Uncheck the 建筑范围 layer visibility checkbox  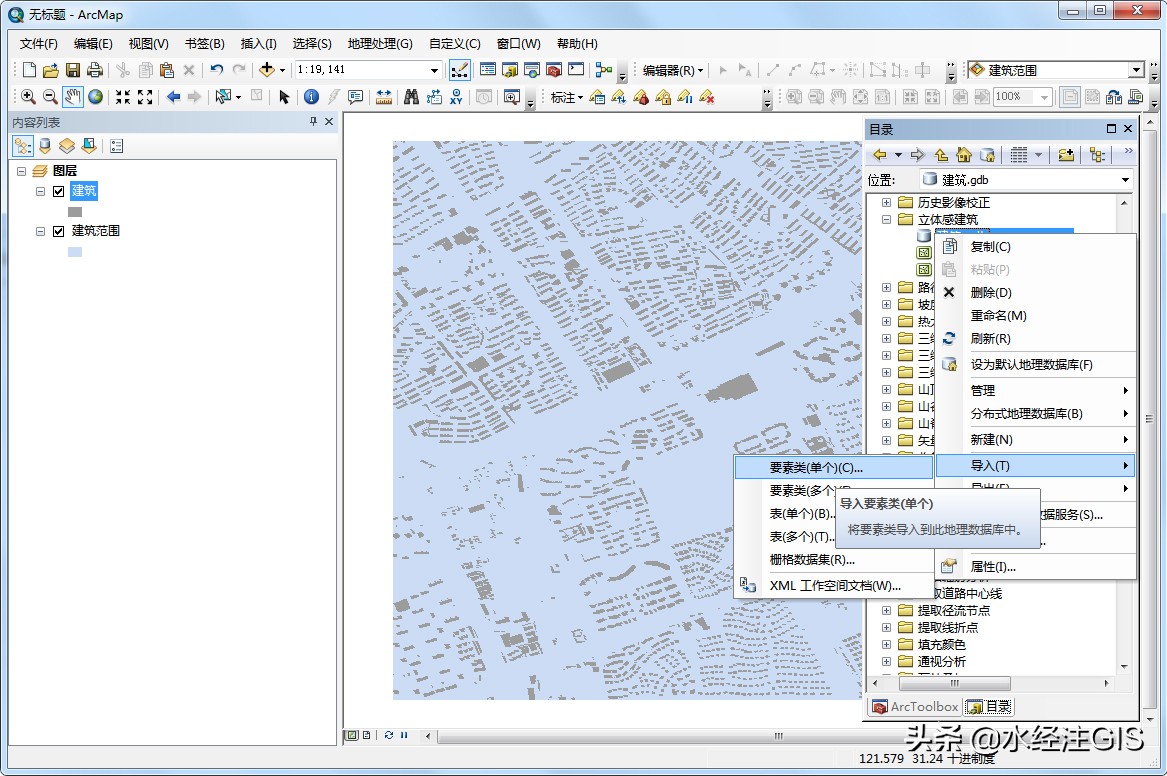(59, 231)
